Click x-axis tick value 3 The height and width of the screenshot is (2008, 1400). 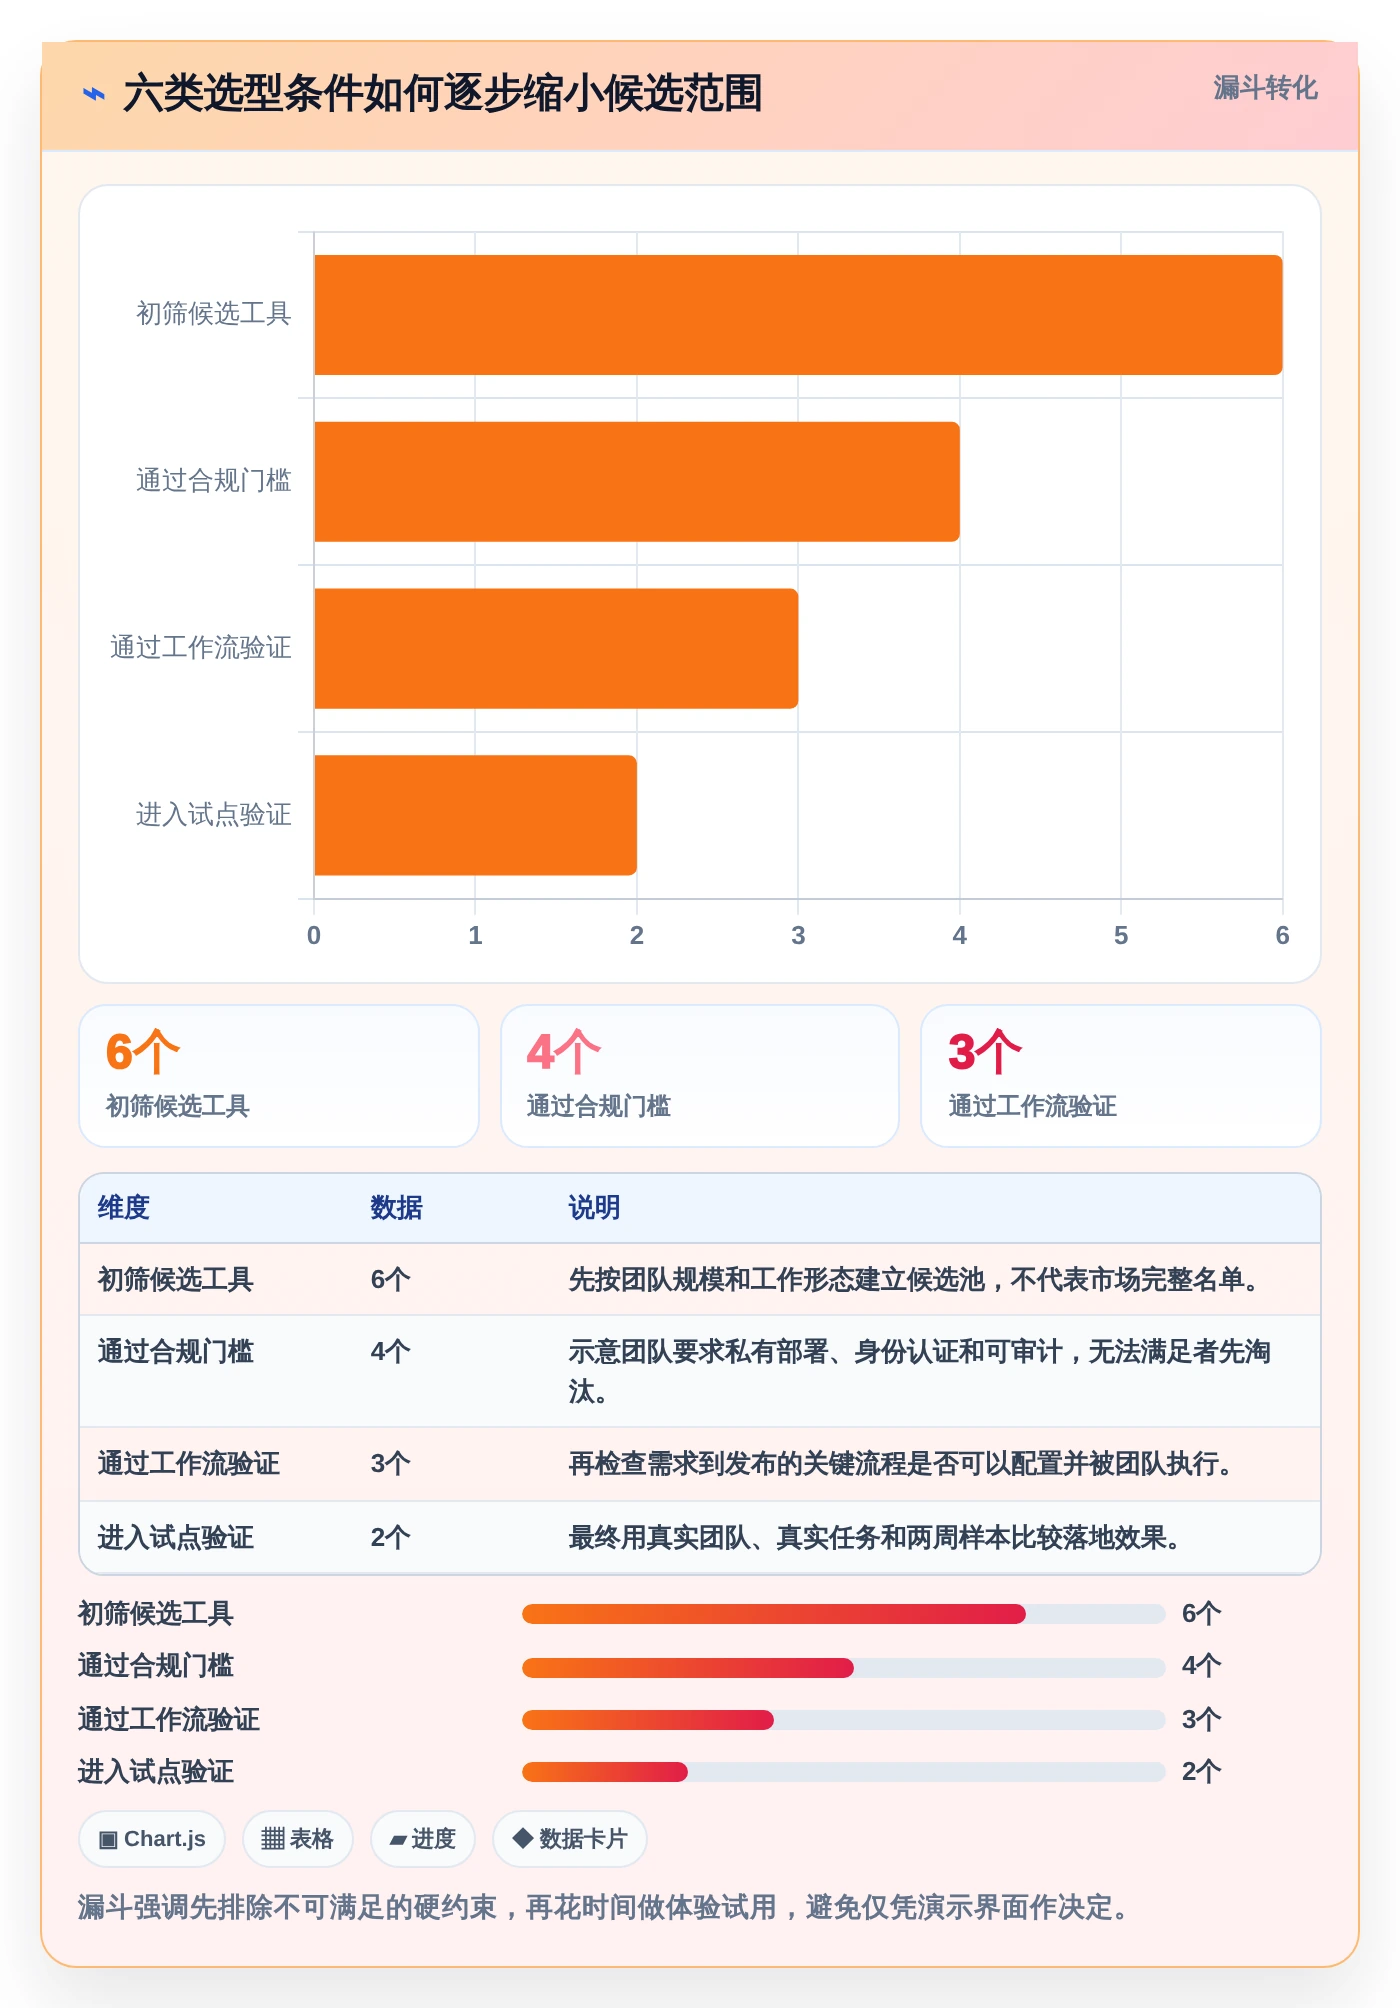click(798, 936)
